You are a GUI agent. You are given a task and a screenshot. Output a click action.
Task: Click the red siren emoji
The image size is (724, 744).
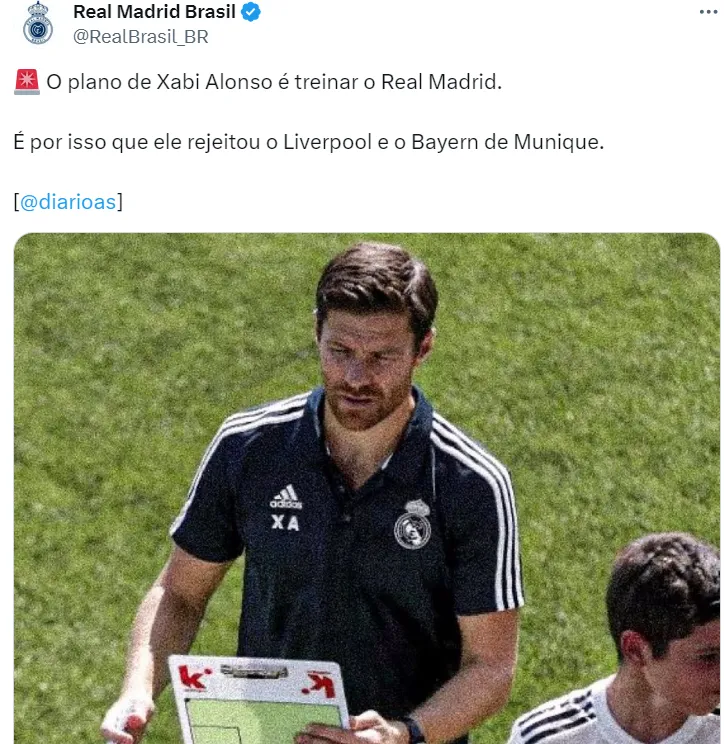click(27, 82)
